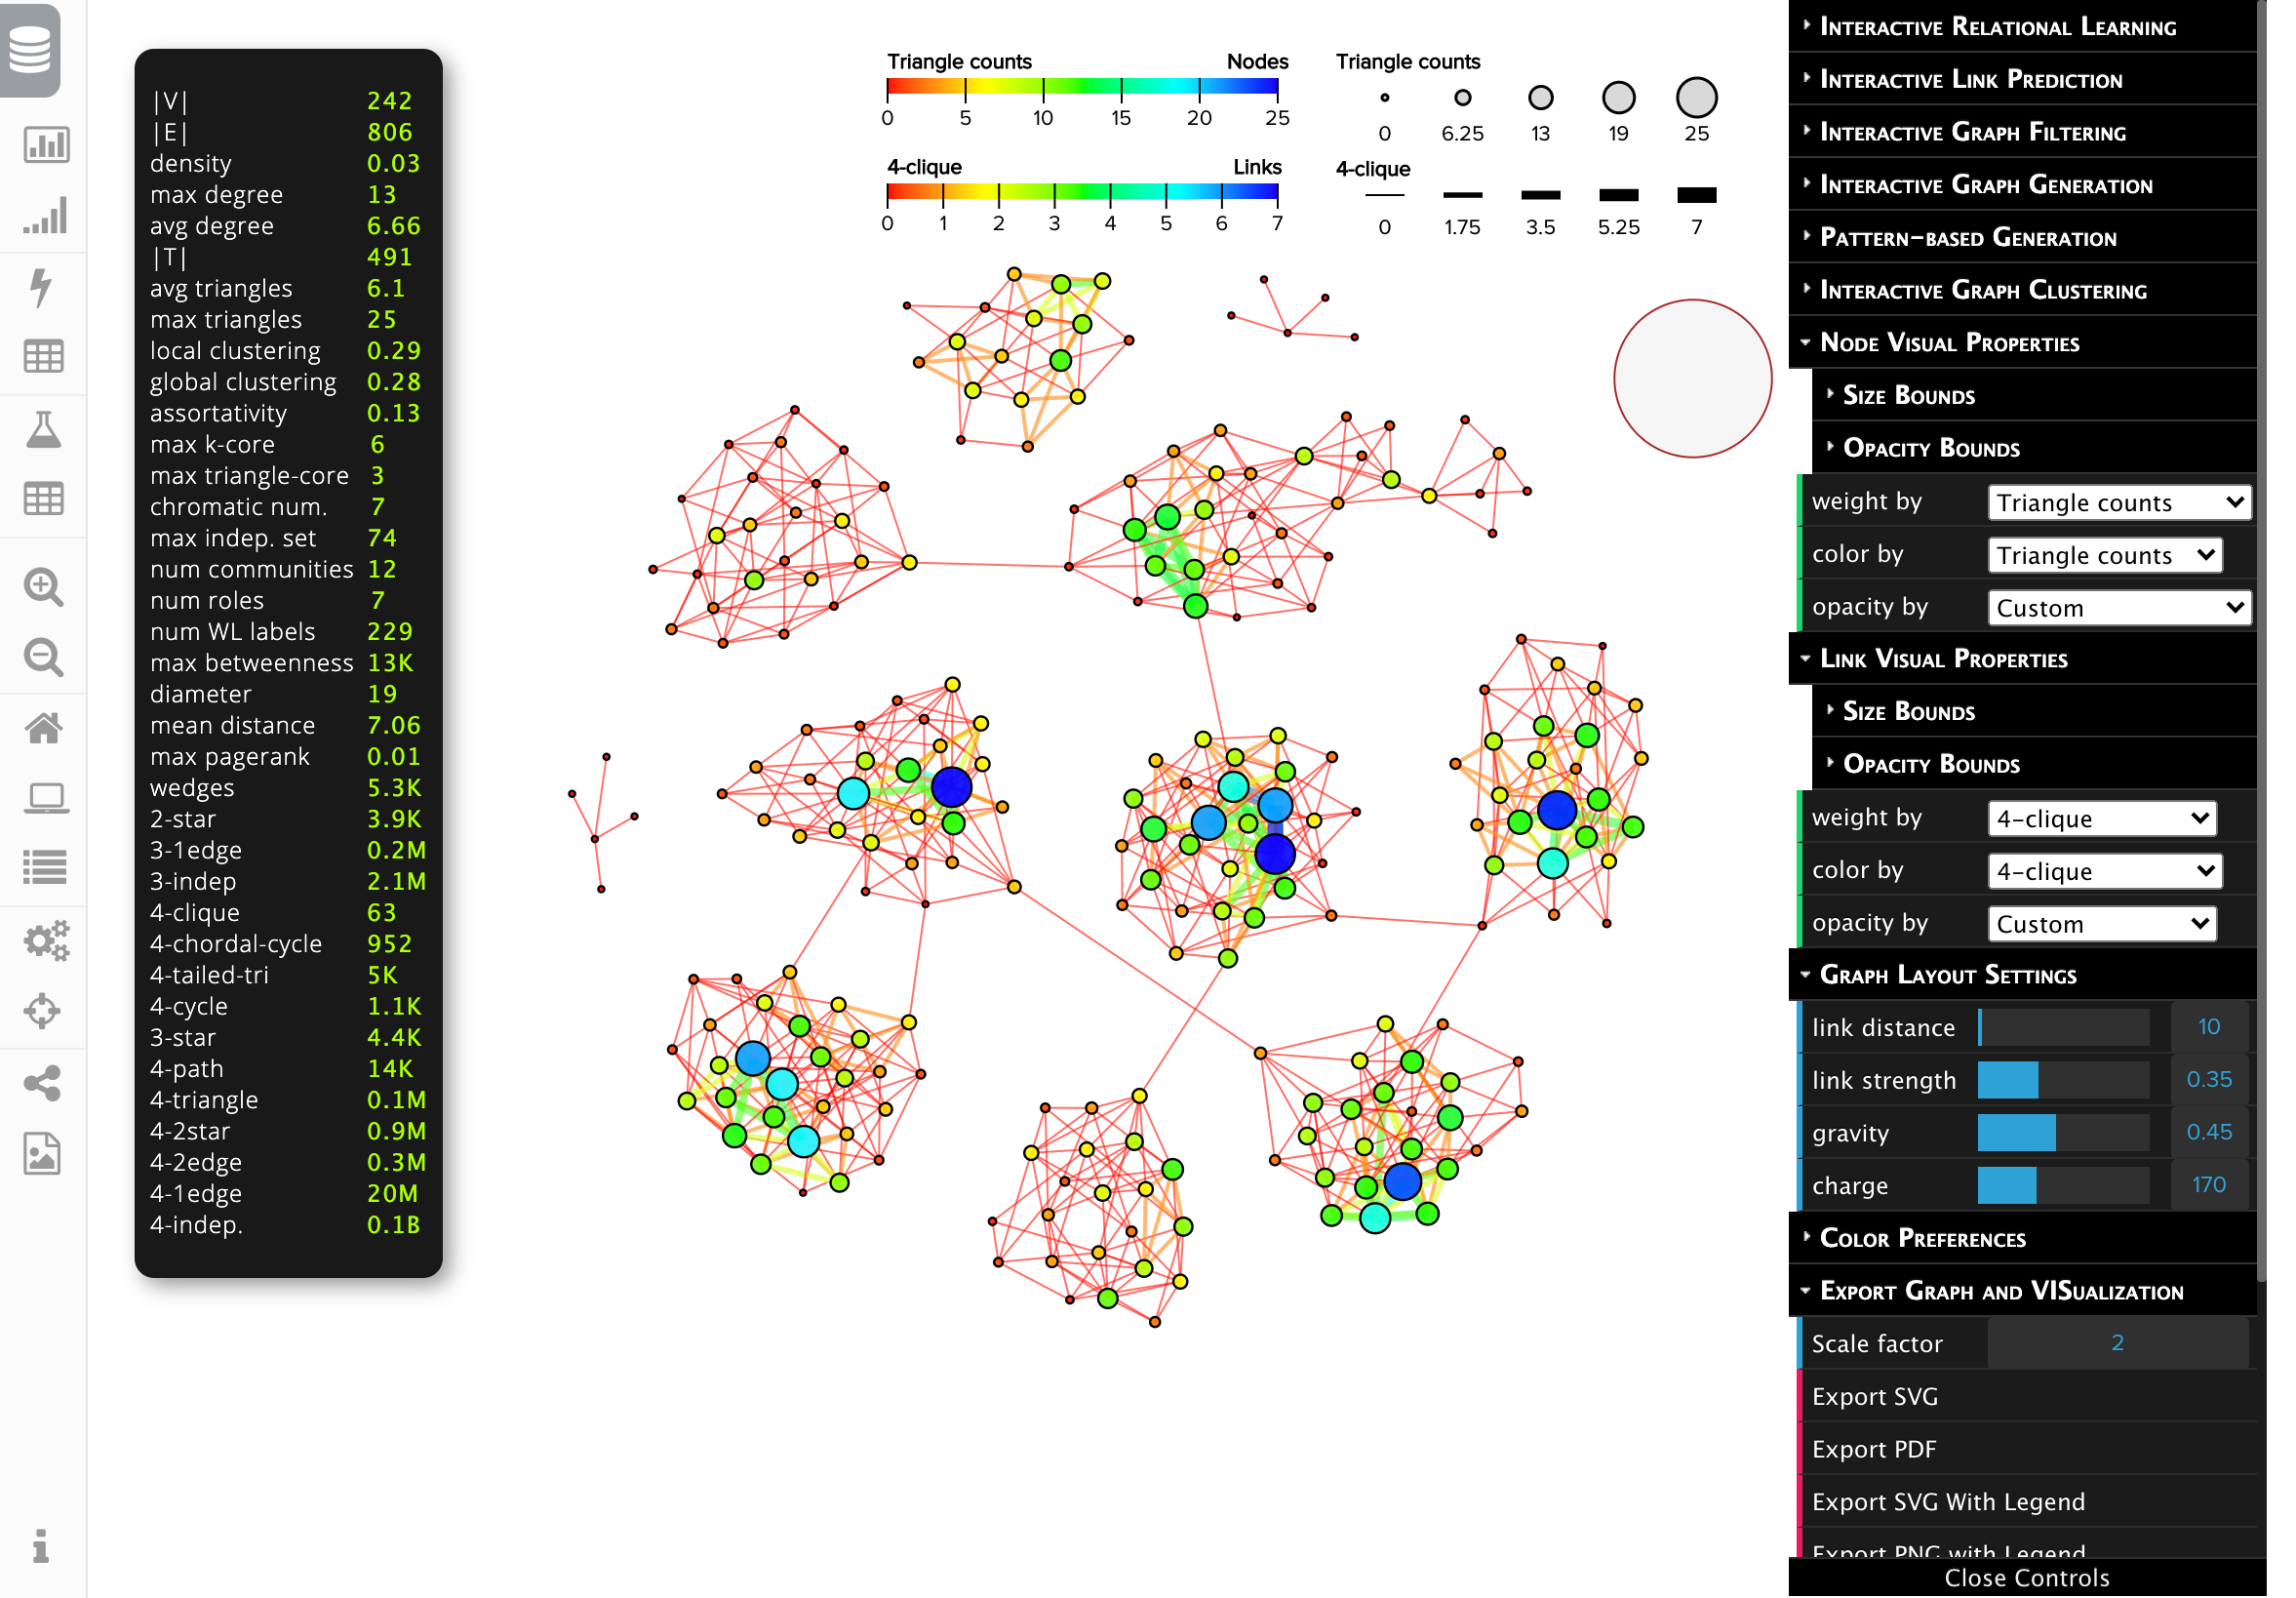This screenshot has width=2296, height=1598.
Task: Click Export PDF
Action: [2028, 1450]
